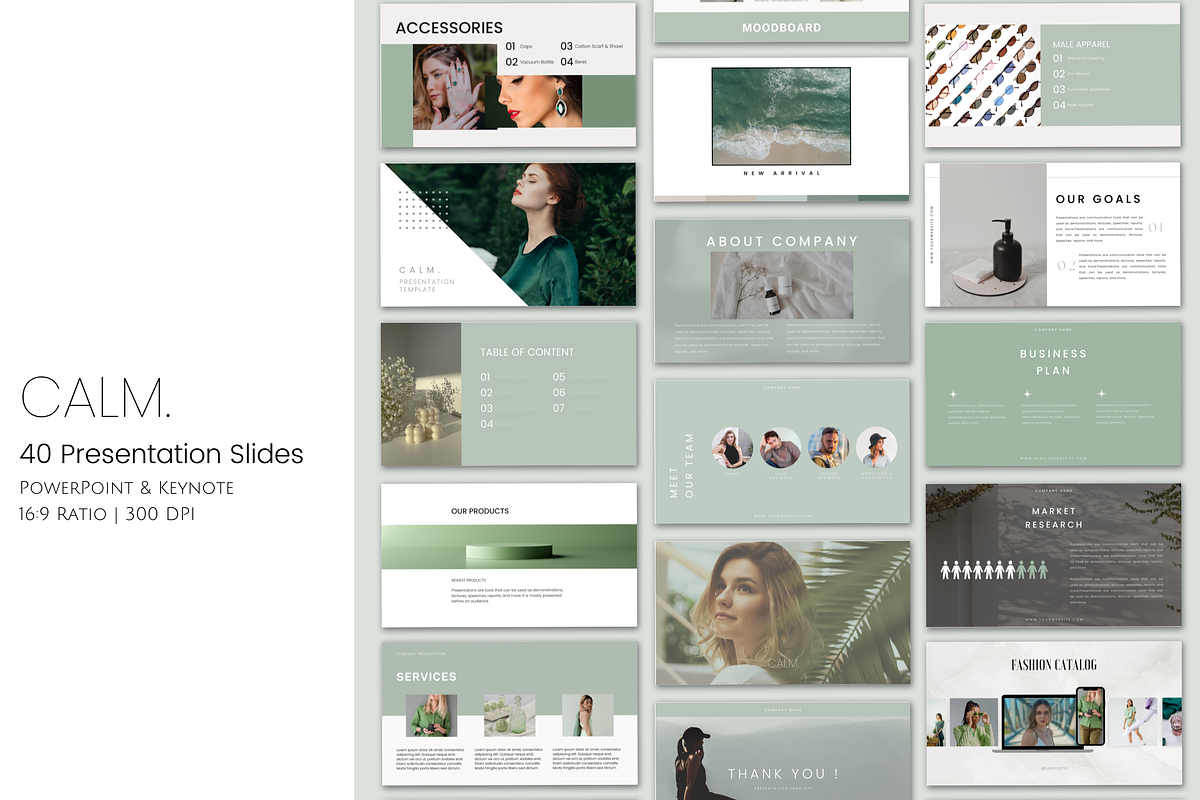Click the middle product photo in Services
The image size is (1200, 800).
pos(509,716)
